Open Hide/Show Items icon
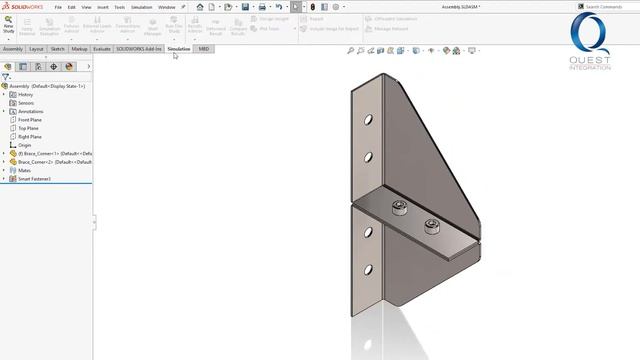Viewport: 640px width, 360px height. tap(431, 51)
